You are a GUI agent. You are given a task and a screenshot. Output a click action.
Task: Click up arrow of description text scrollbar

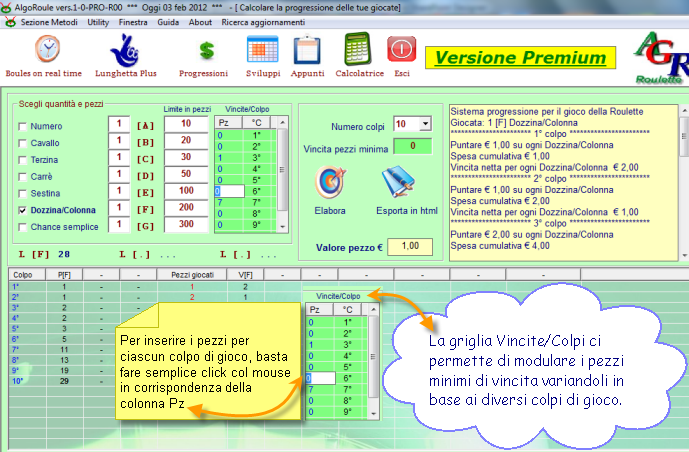tap(684, 109)
